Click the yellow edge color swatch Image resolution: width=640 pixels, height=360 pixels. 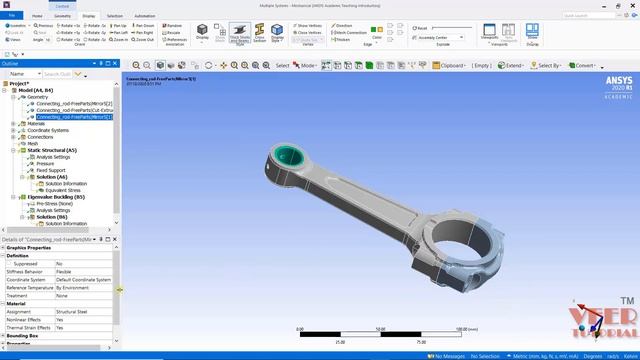[380, 29]
